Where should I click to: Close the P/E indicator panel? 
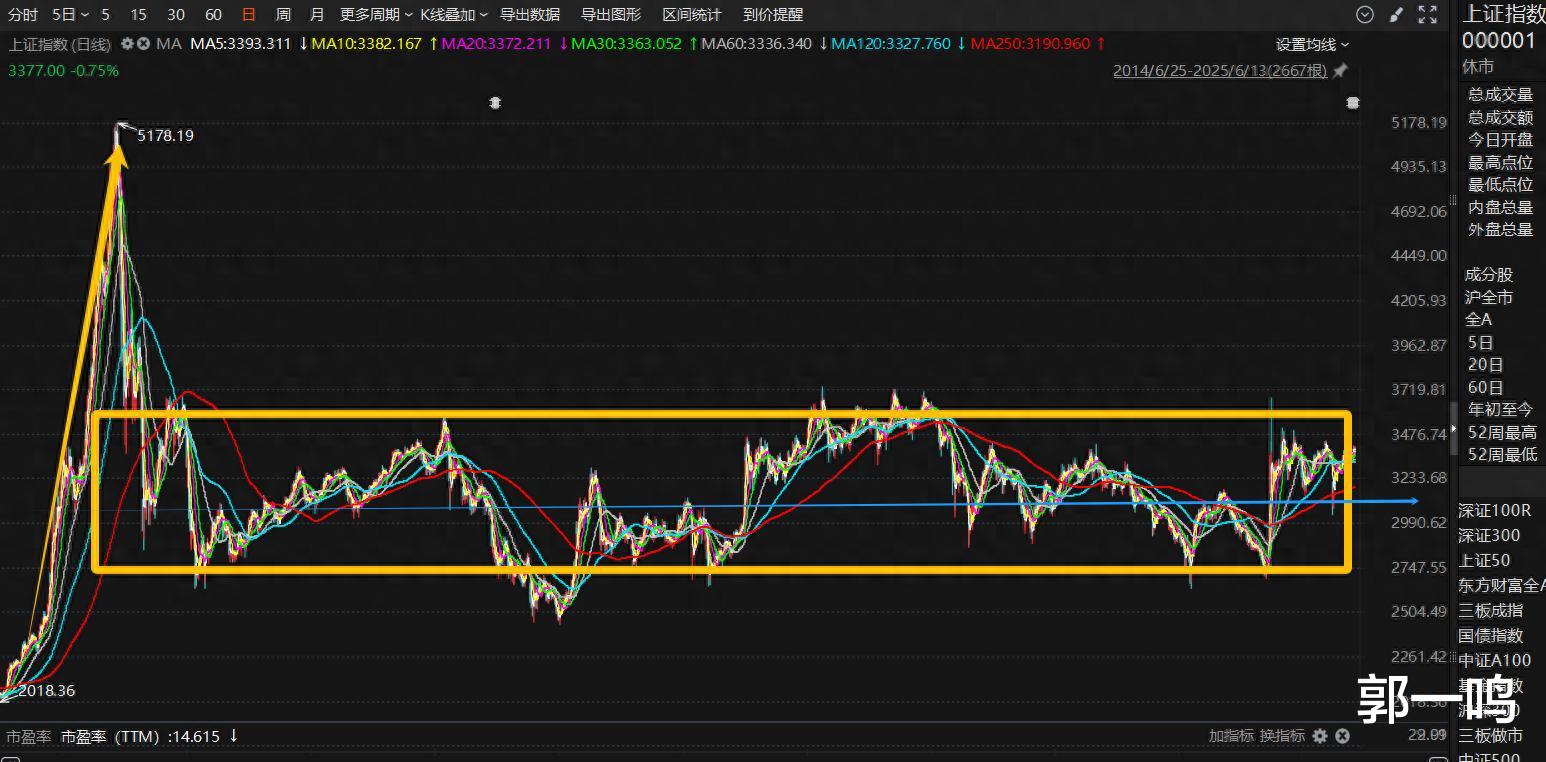click(1342, 736)
